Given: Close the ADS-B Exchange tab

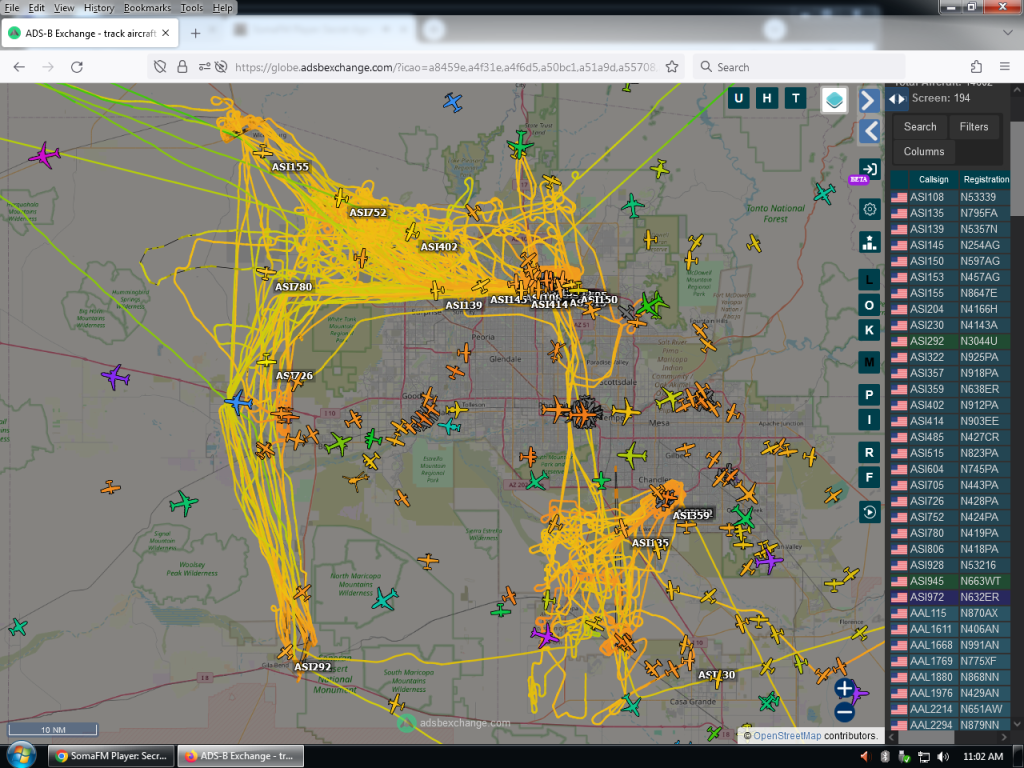Looking at the screenshot, I should pos(166,33).
